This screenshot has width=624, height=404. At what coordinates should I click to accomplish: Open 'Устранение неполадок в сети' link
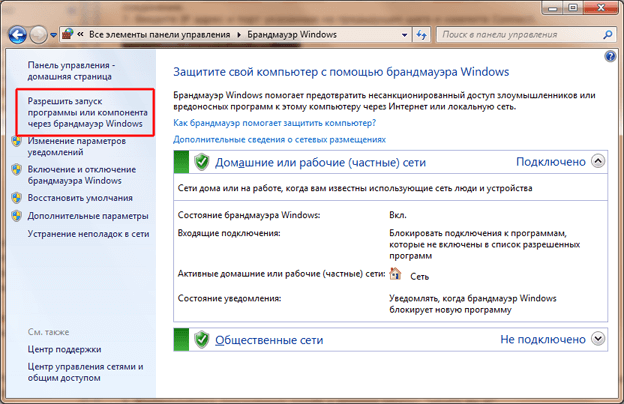(x=88, y=234)
